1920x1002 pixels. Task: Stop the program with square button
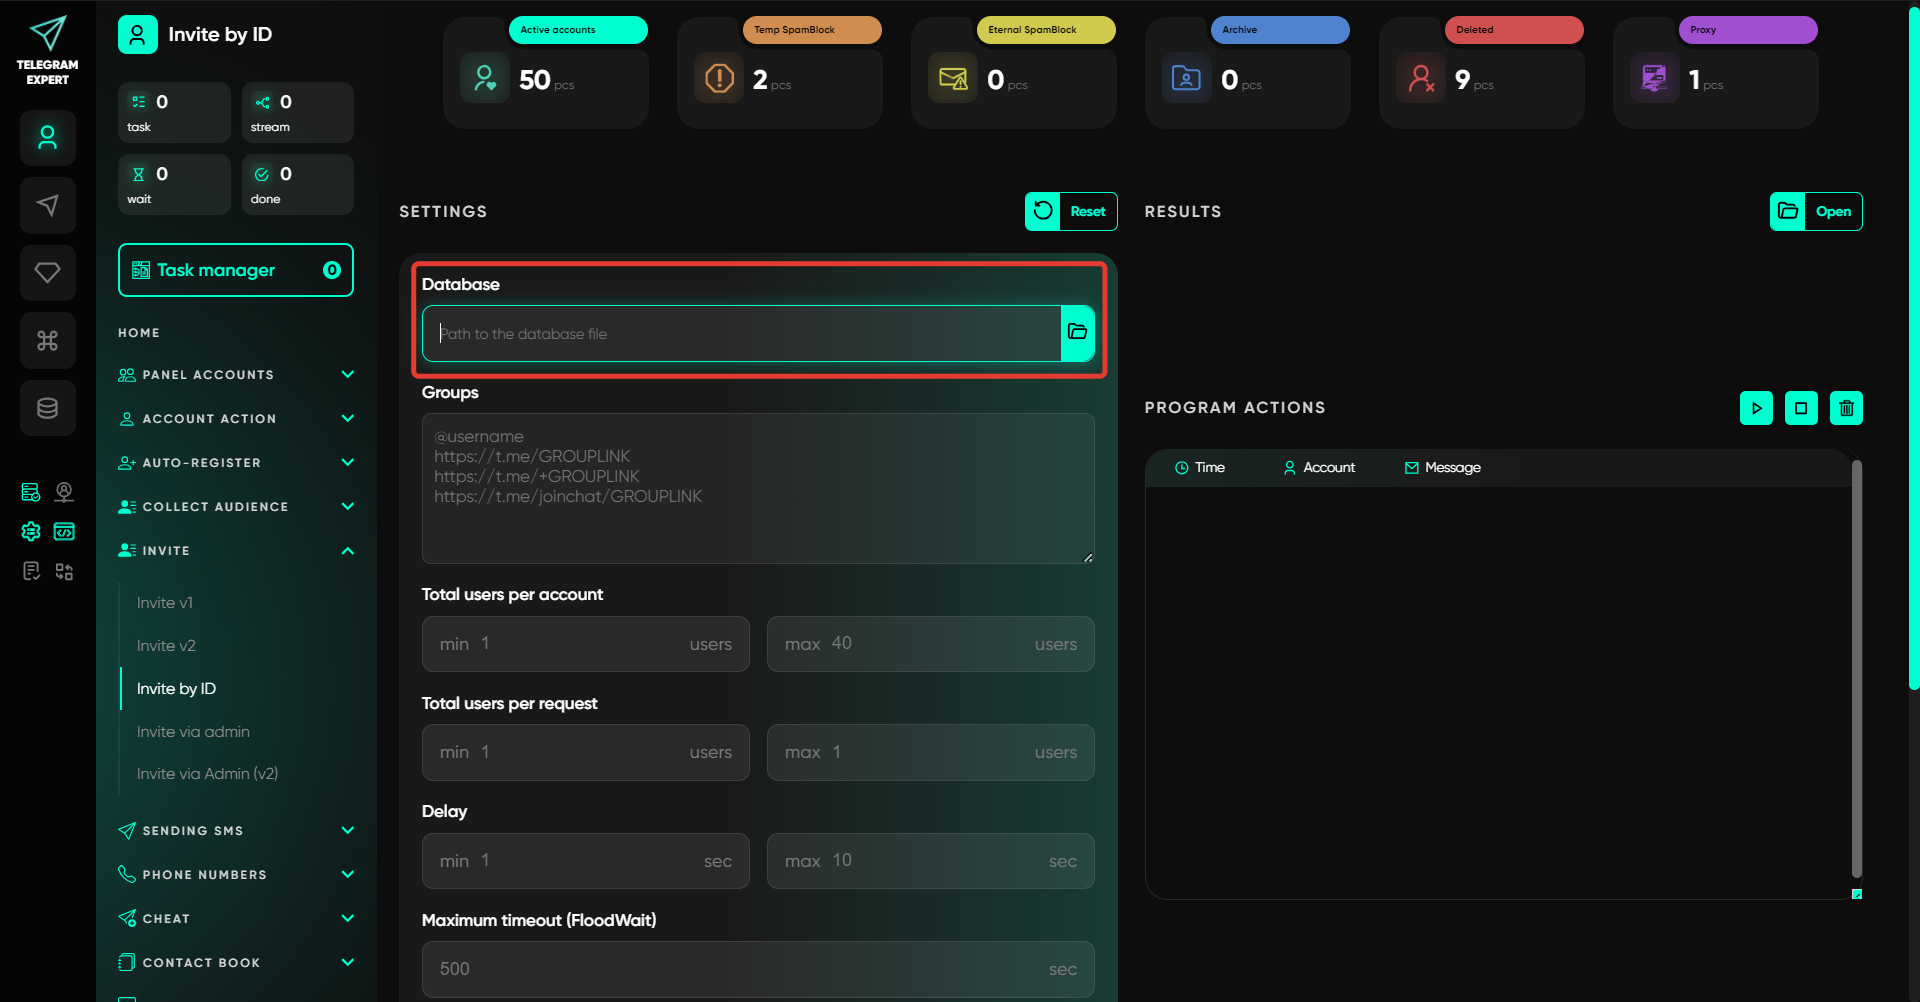[1801, 408]
